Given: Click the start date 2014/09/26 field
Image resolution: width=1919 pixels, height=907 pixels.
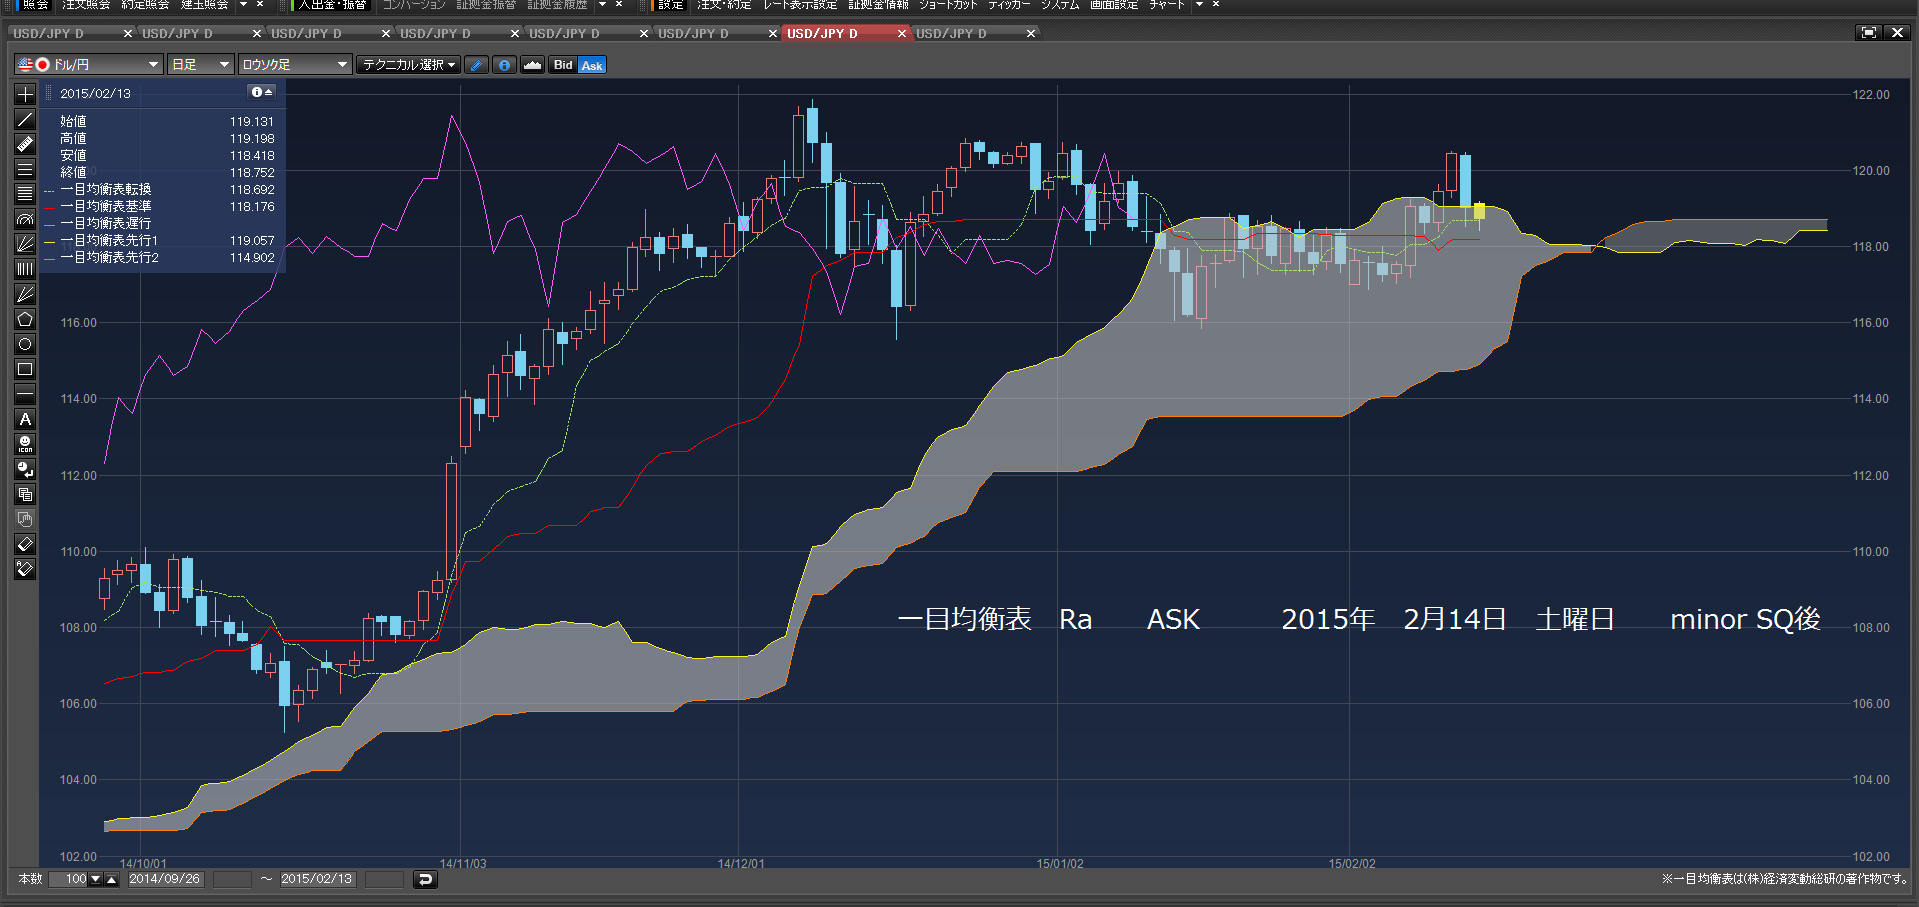Looking at the screenshot, I should (x=165, y=879).
